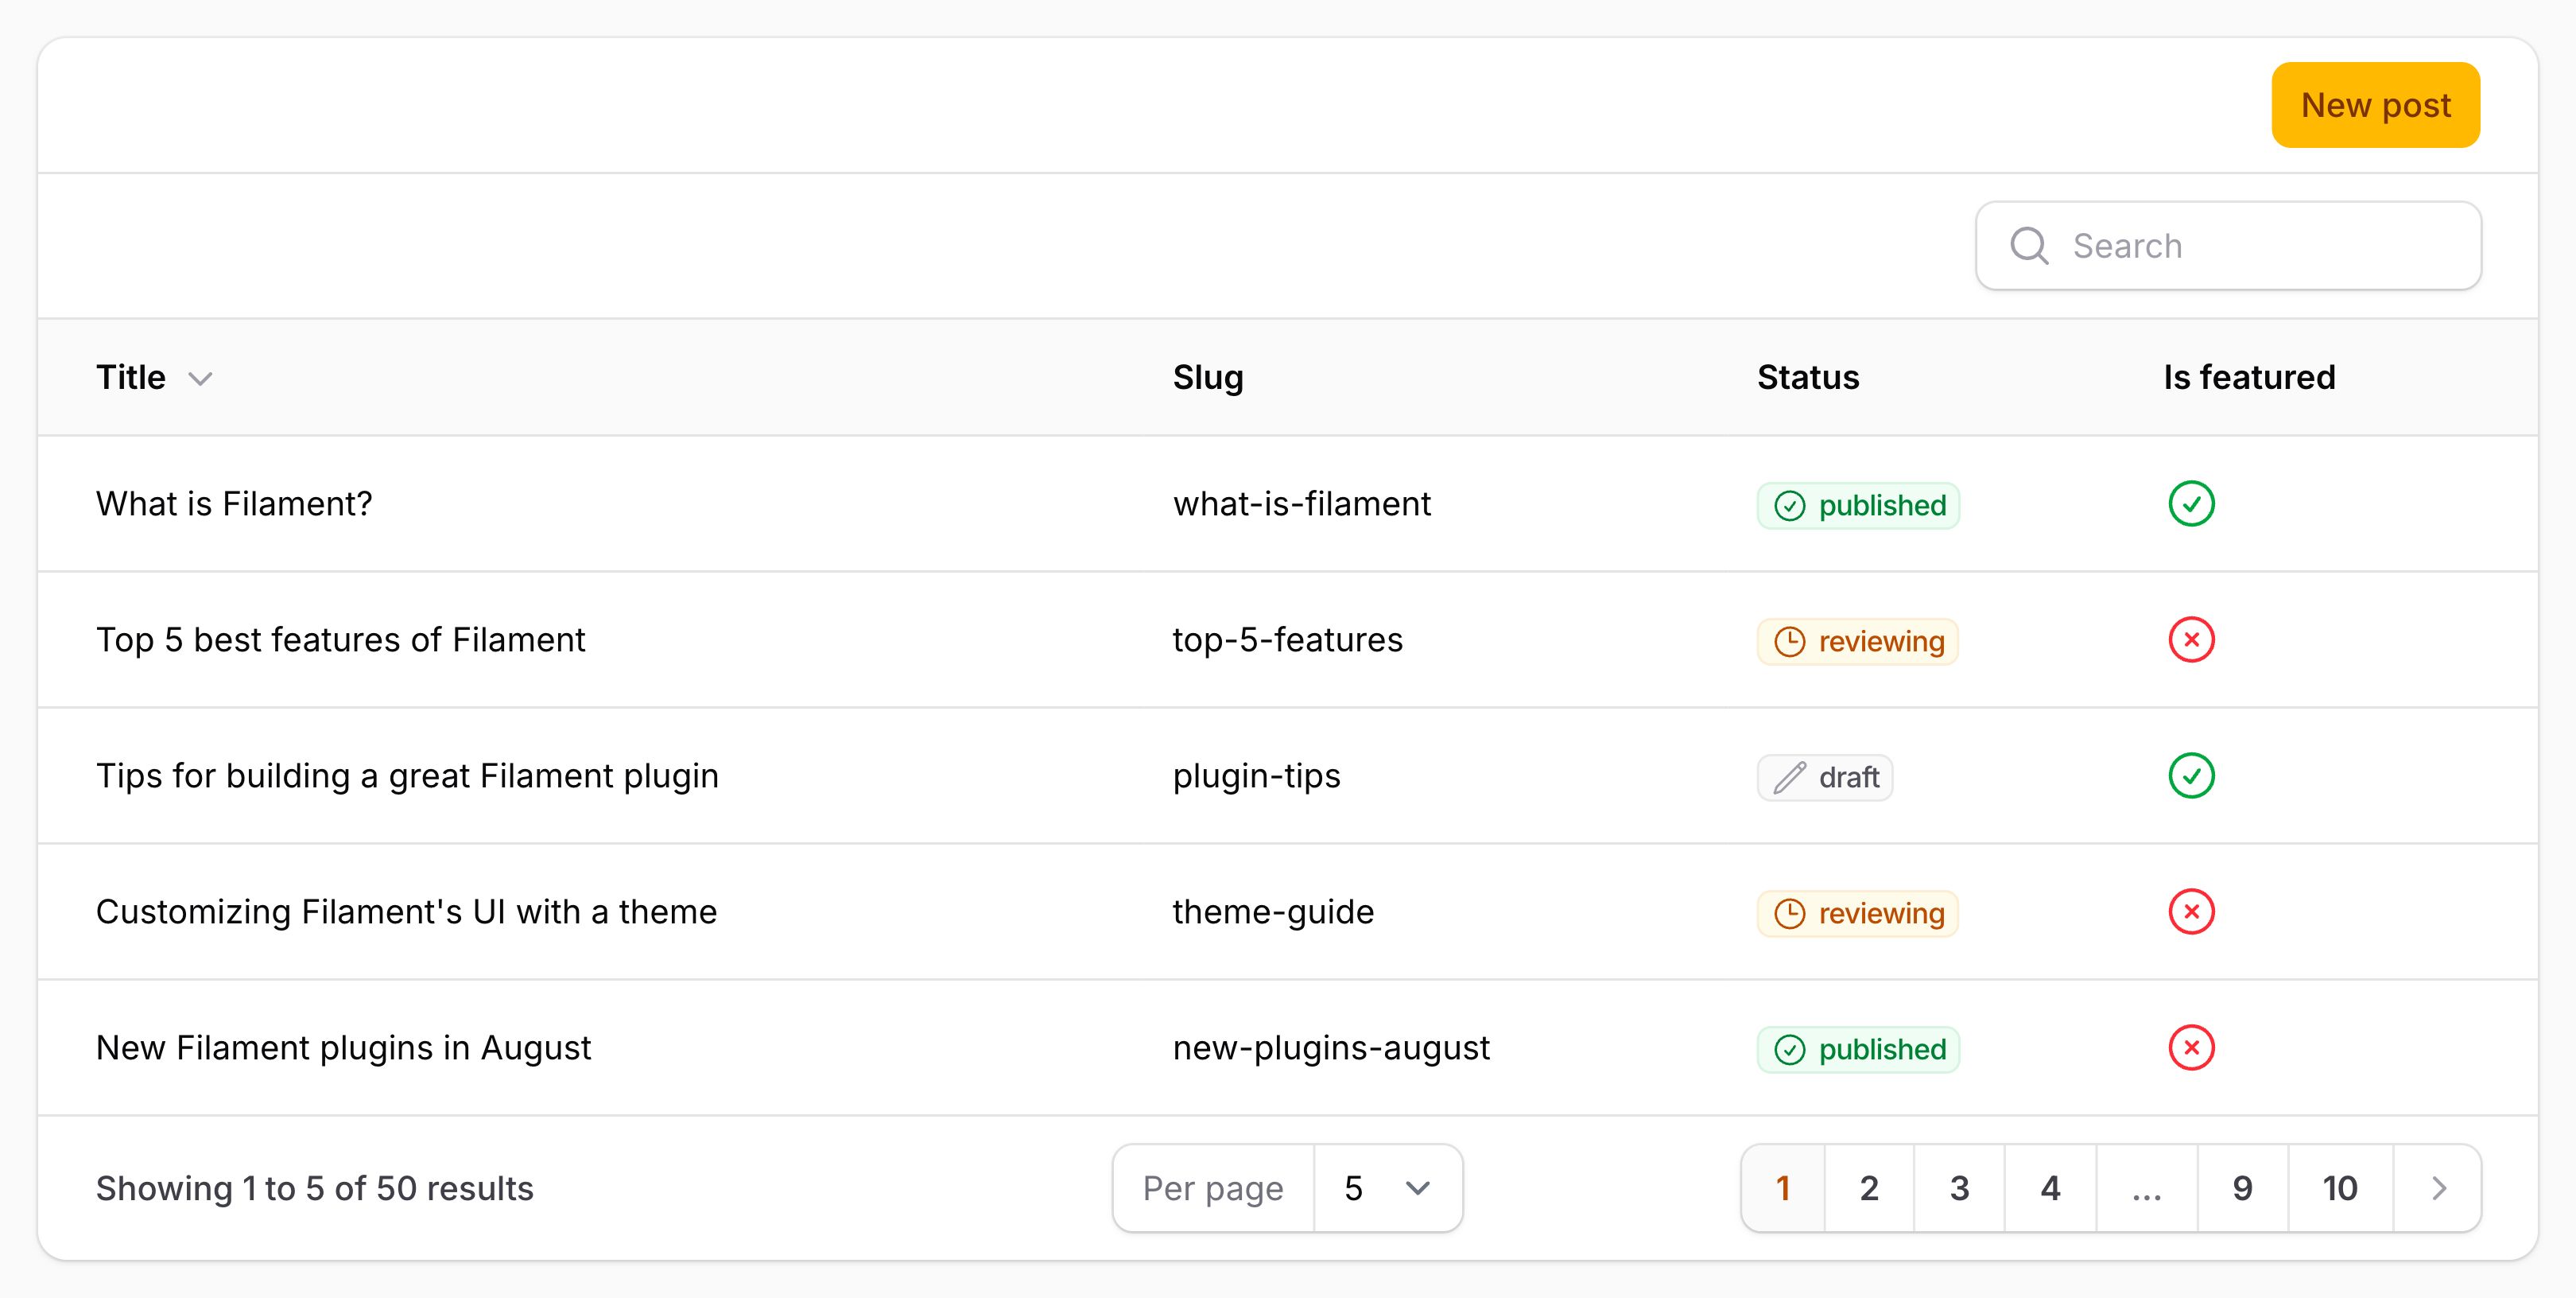Click the search magnifier icon

click(2029, 245)
